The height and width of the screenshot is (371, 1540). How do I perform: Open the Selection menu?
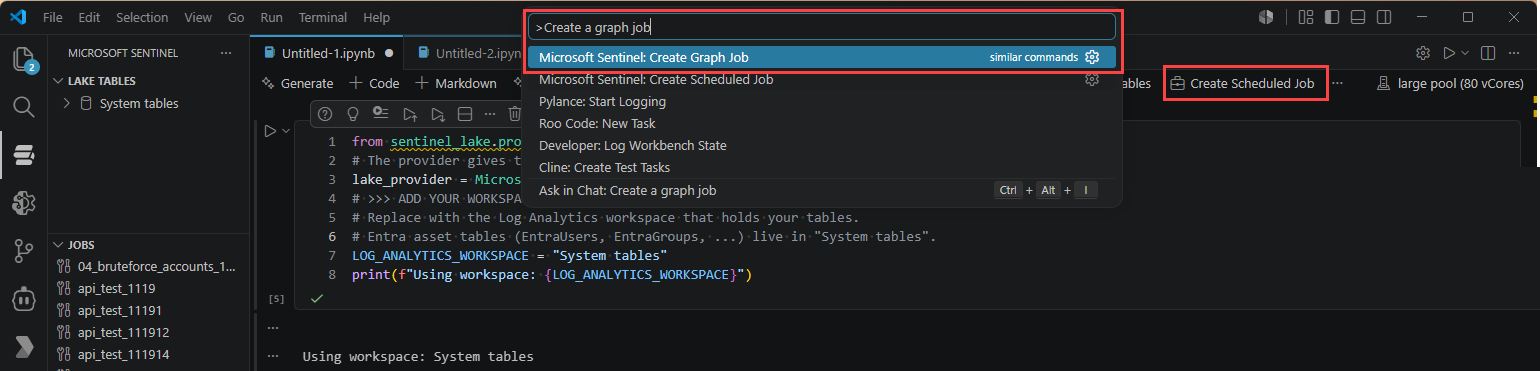coord(142,17)
